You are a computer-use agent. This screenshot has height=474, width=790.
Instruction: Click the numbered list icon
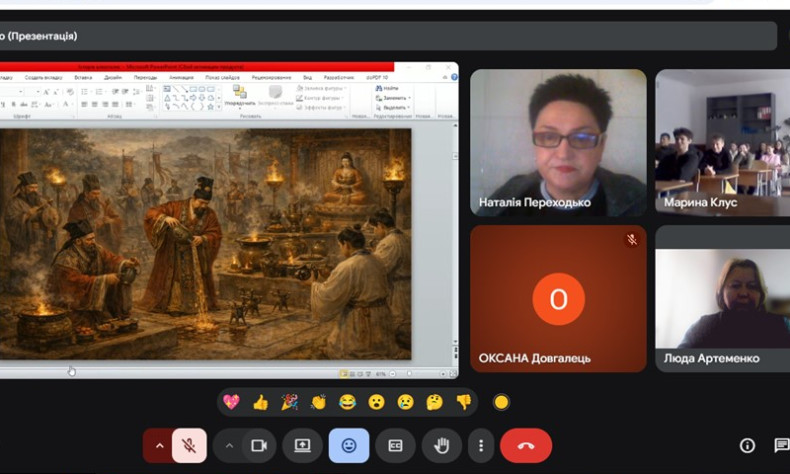coord(99,92)
